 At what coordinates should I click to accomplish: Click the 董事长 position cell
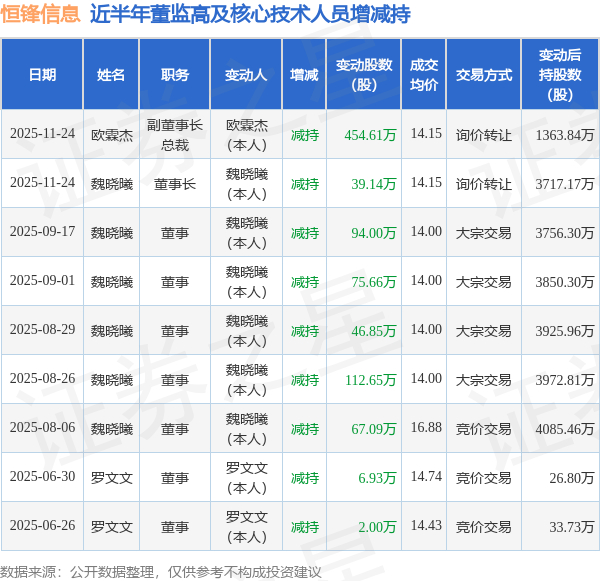pos(175,184)
